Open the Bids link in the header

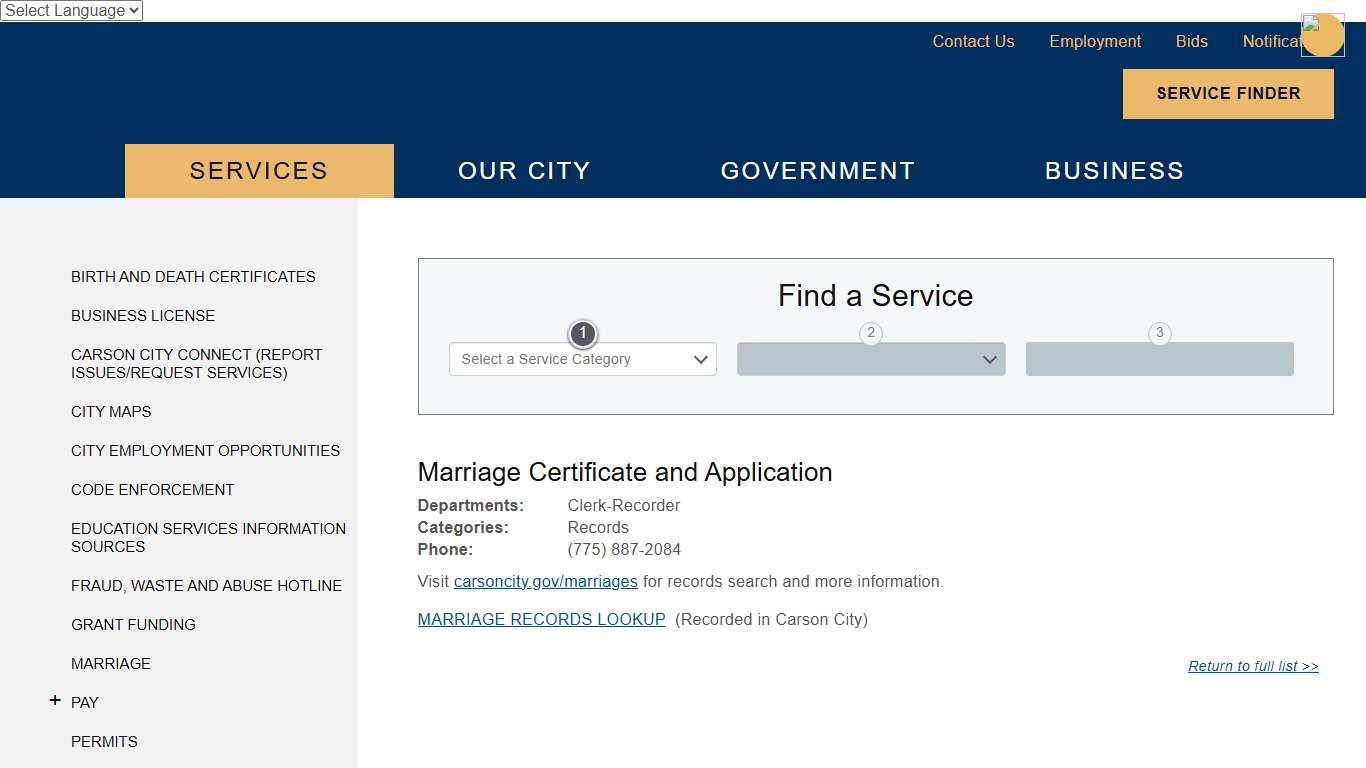click(x=1191, y=41)
